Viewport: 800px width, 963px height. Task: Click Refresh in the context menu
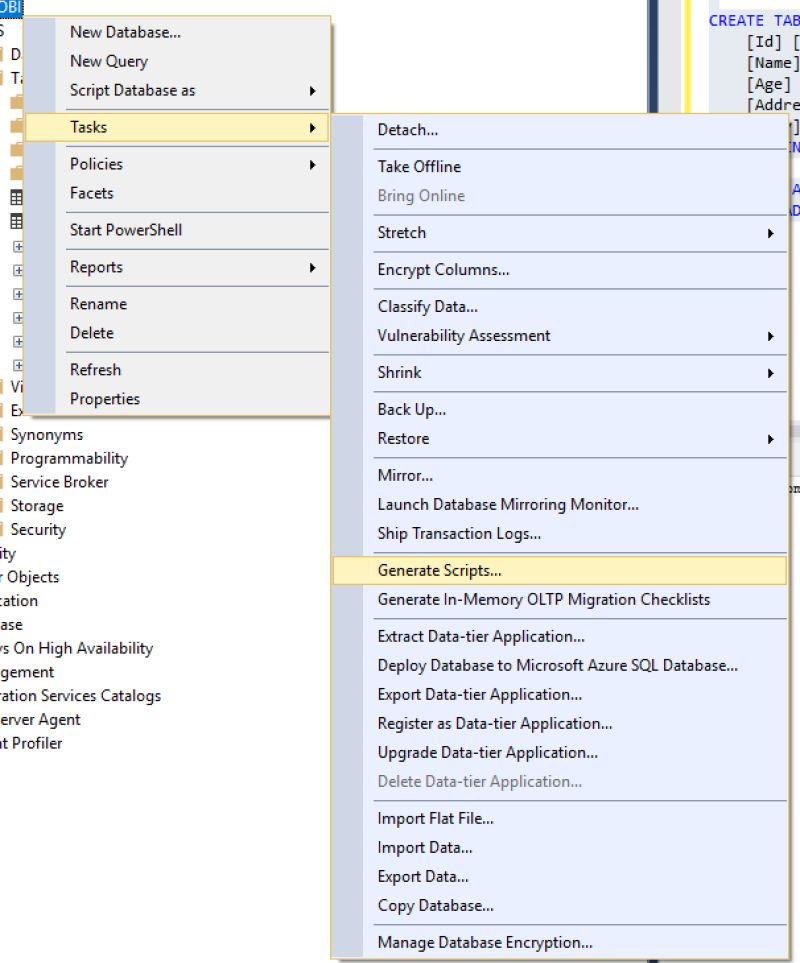point(96,369)
